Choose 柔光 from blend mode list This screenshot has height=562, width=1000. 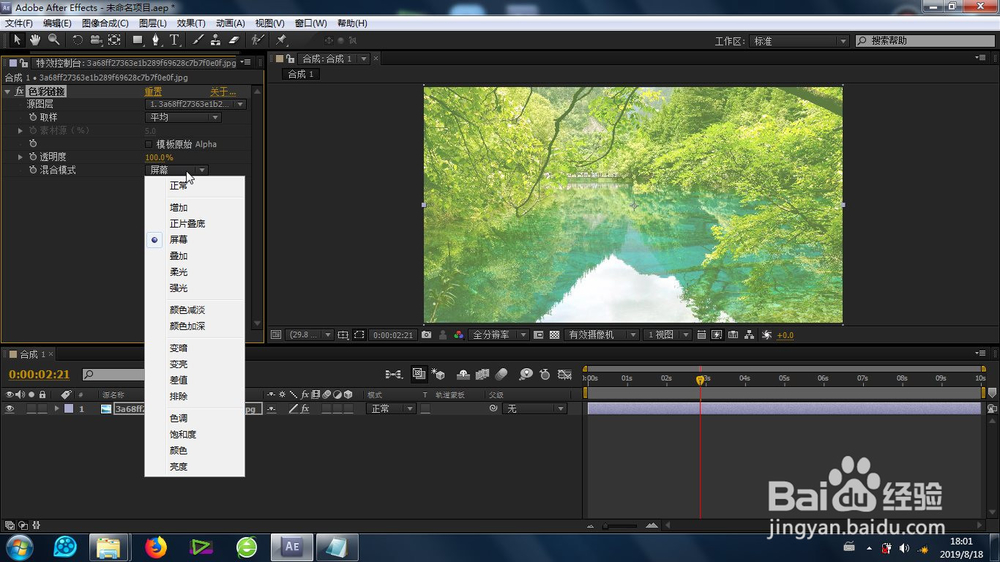click(x=179, y=272)
